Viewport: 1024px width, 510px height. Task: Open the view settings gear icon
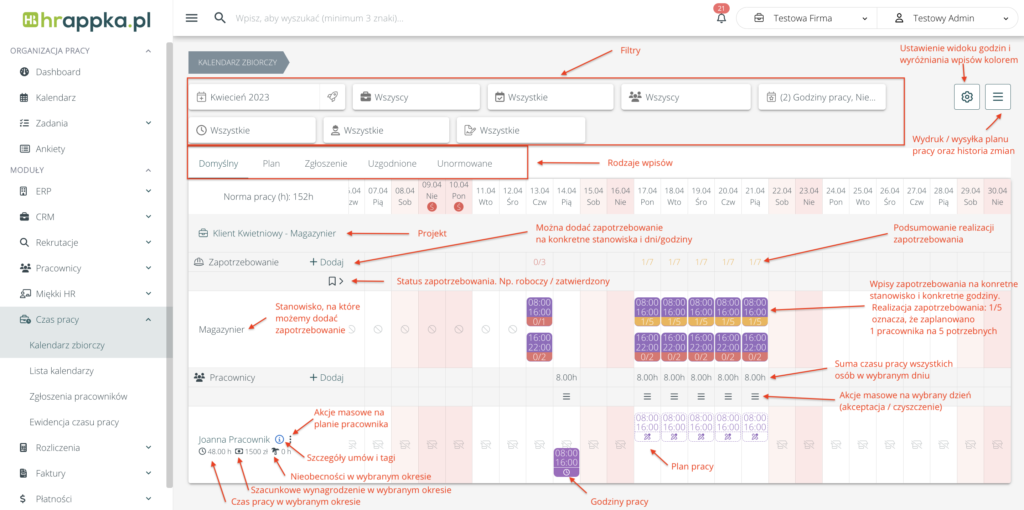(x=966, y=96)
